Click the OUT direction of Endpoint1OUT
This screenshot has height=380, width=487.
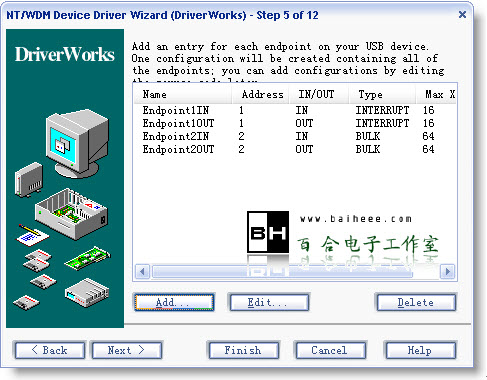coord(304,123)
